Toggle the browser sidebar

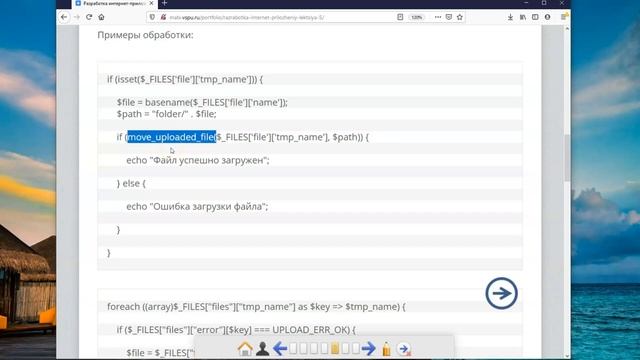coord(535,17)
